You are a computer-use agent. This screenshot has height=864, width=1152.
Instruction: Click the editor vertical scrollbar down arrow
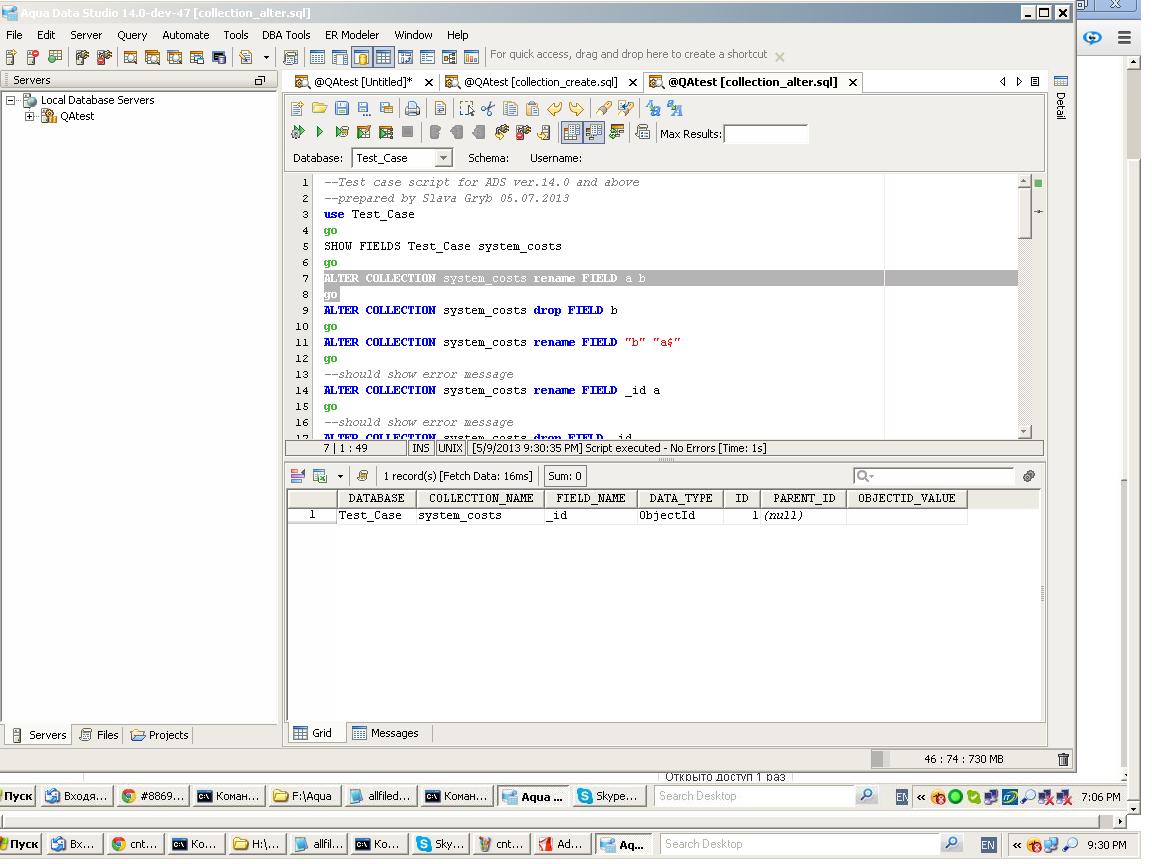pyautogui.click(x=1025, y=432)
